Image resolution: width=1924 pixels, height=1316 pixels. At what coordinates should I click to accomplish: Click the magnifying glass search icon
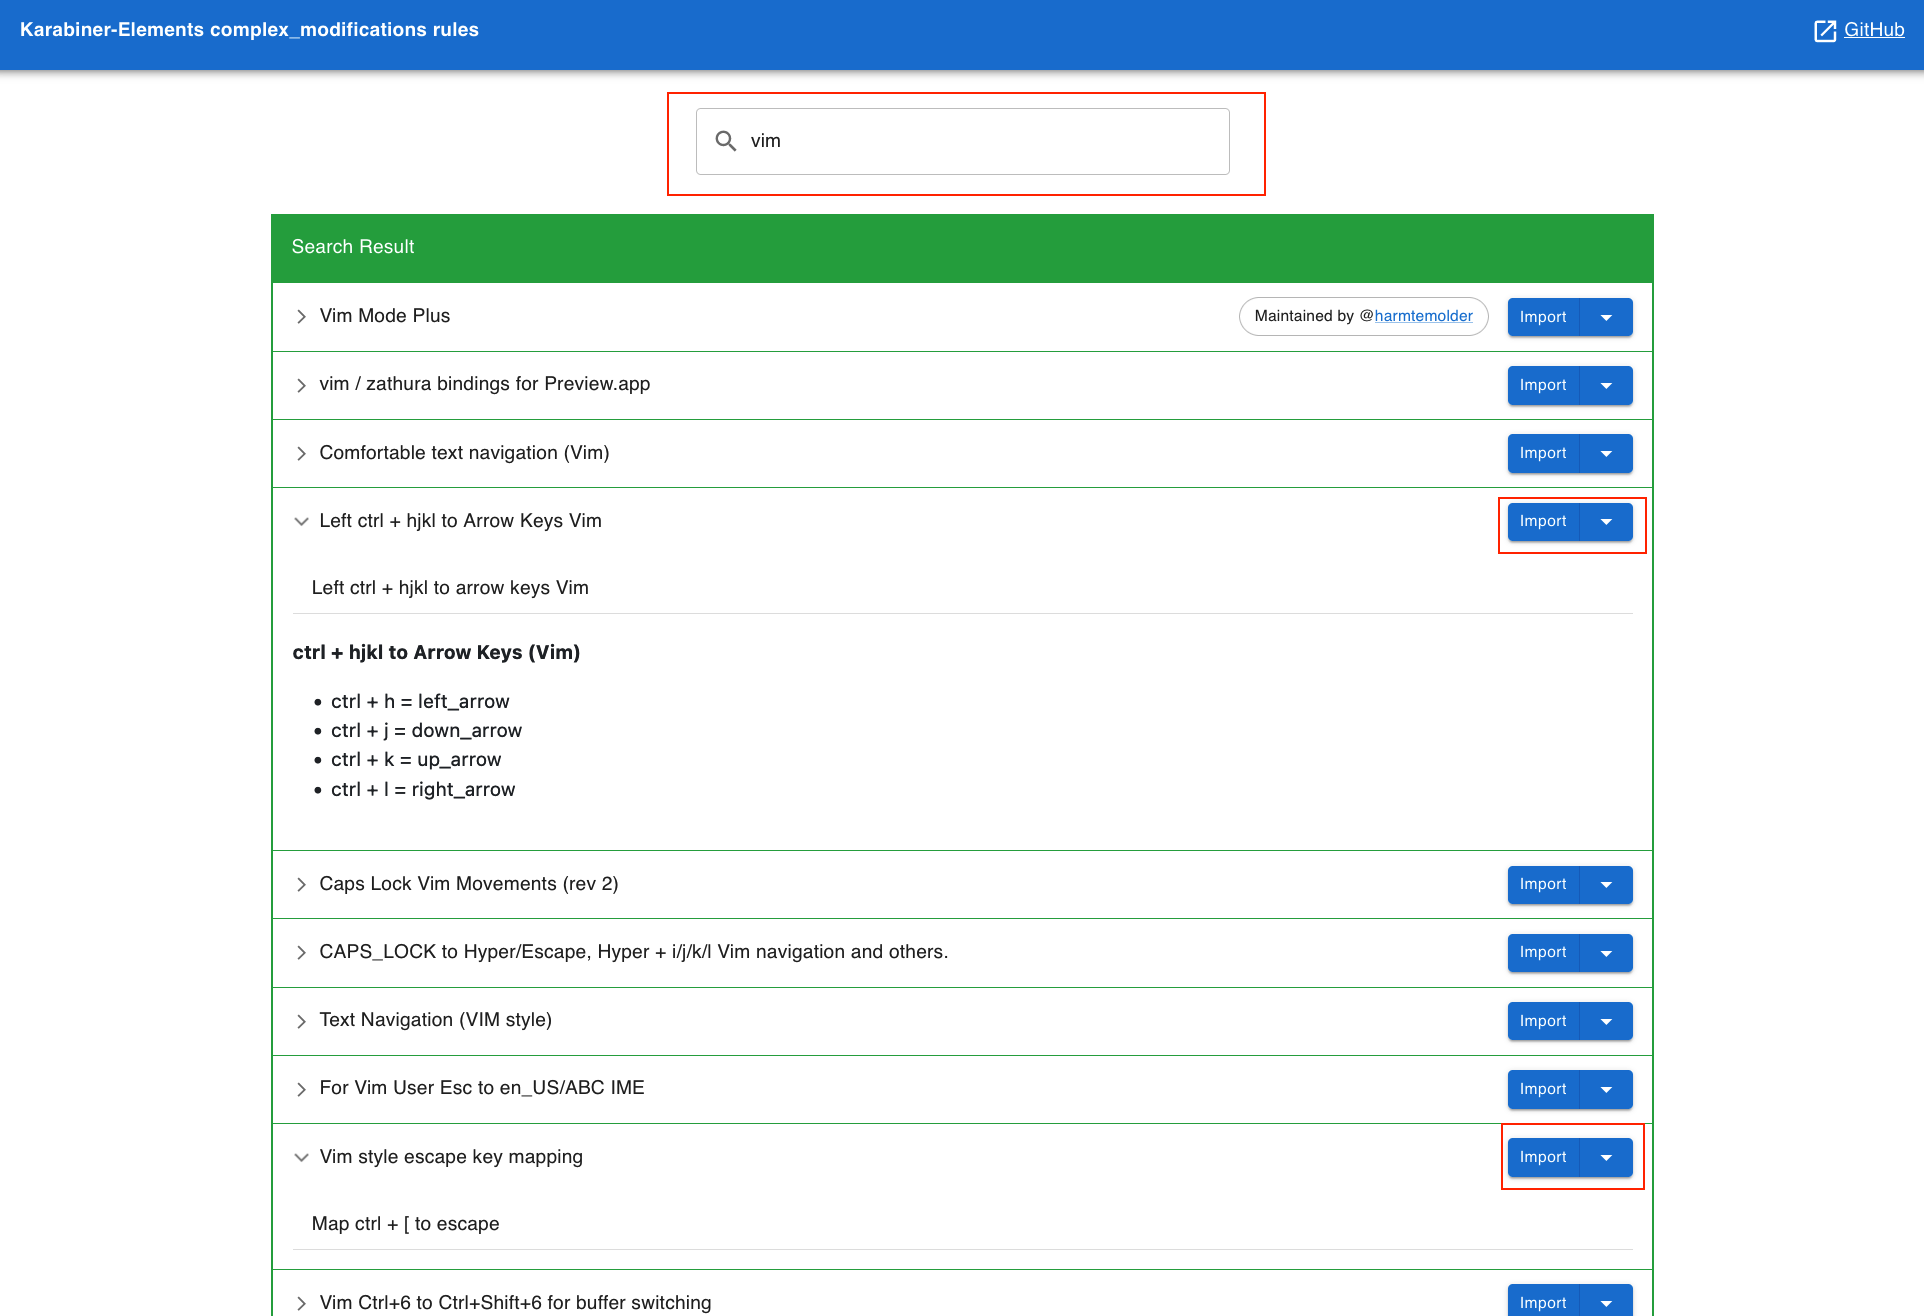tap(726, 141)
